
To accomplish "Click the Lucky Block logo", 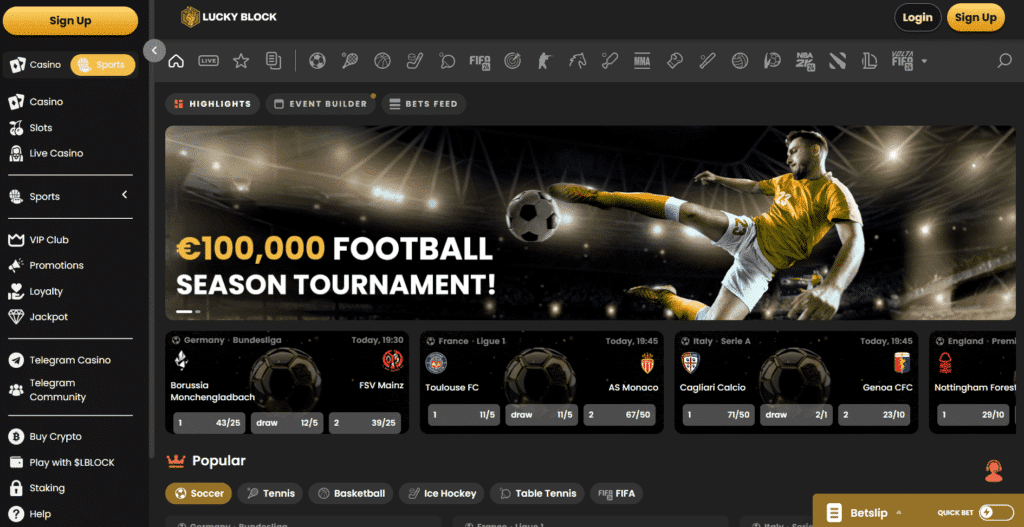I will (229, 18).
